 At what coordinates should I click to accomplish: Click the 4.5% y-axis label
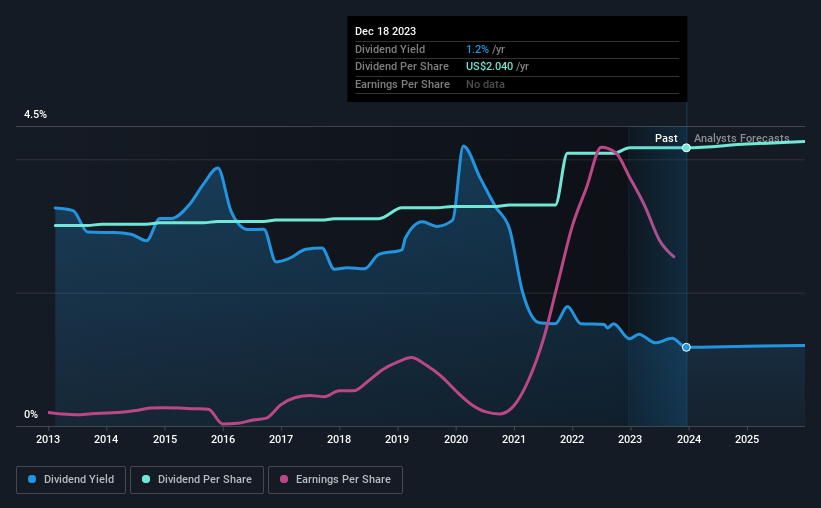pos(35,115)
